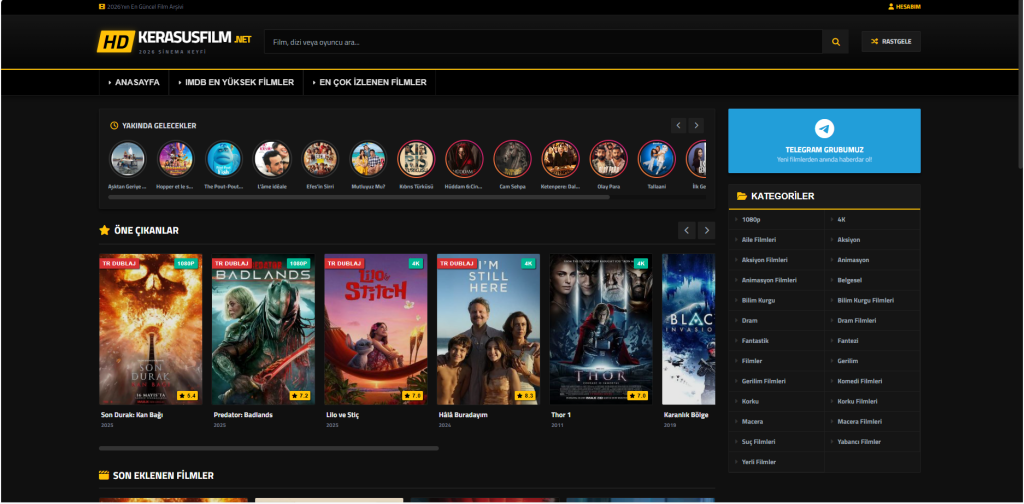Viewport: 1024px width, 504px height.
Task: Click the Predator: Badlands title text
Action: point(243,415)
